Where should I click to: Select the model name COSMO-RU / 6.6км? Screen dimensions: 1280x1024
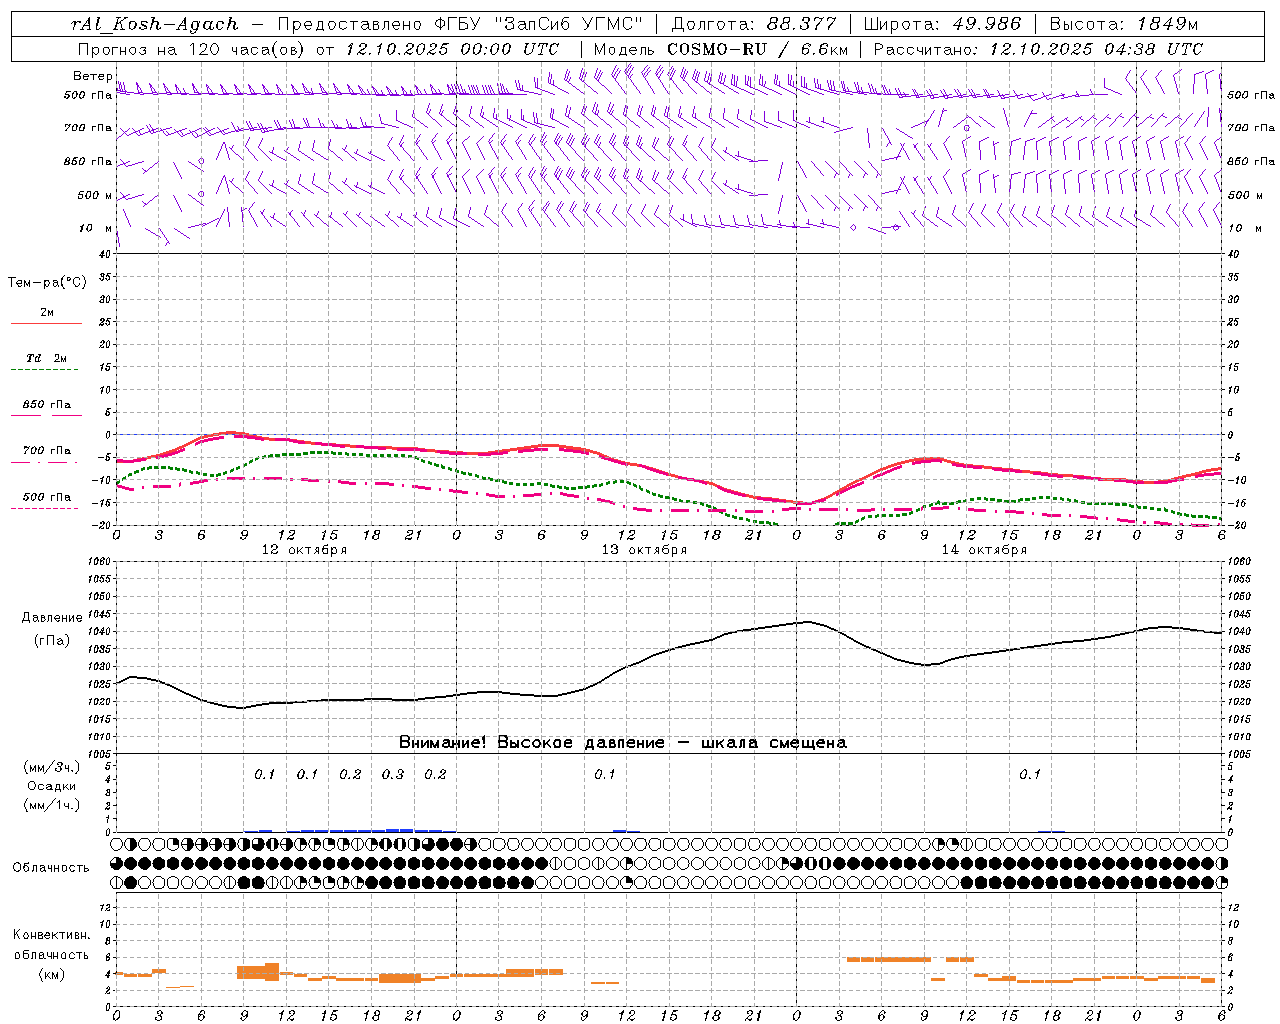(757, 49)
